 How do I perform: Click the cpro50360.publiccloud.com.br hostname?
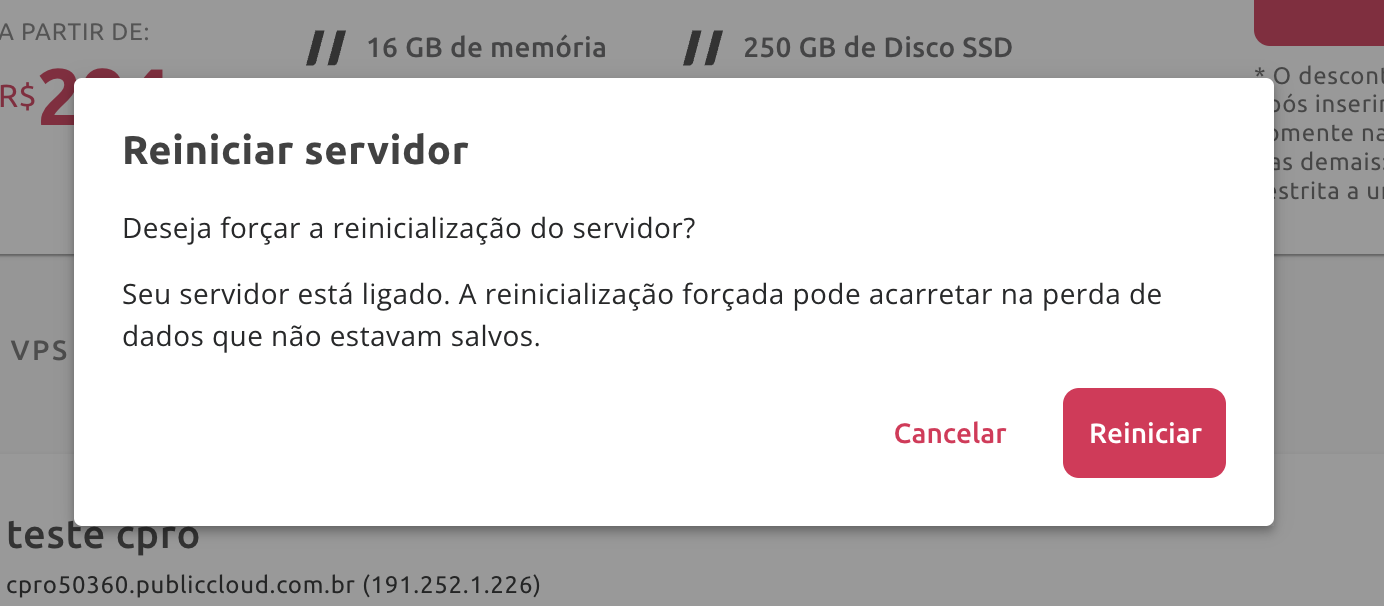click(181, 584)
